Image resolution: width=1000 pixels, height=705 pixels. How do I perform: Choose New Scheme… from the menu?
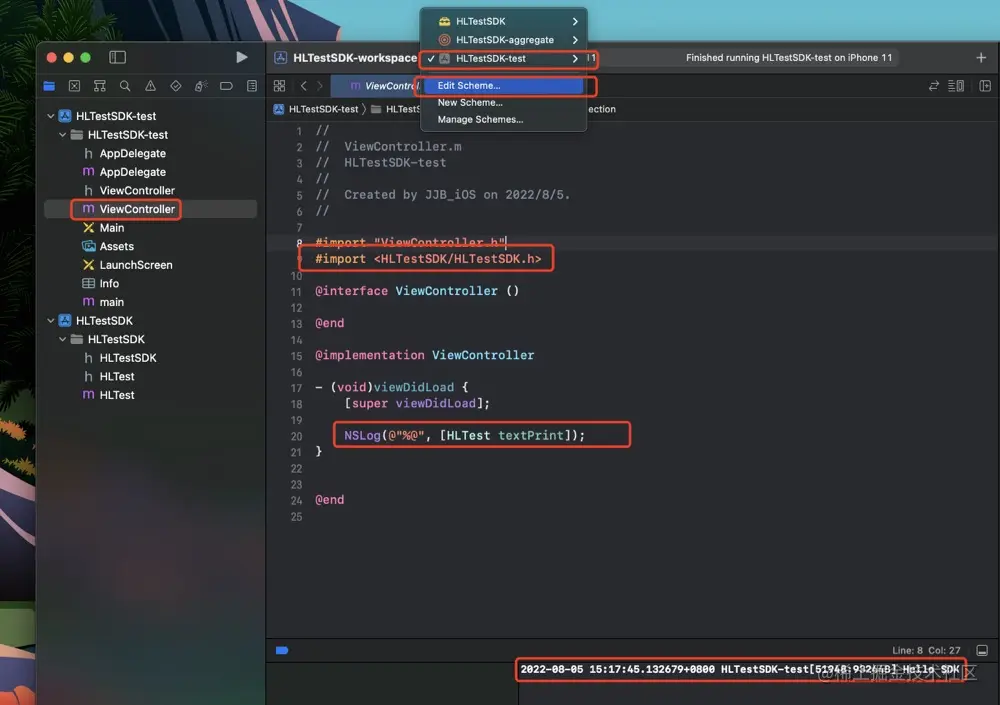[503, 102]
